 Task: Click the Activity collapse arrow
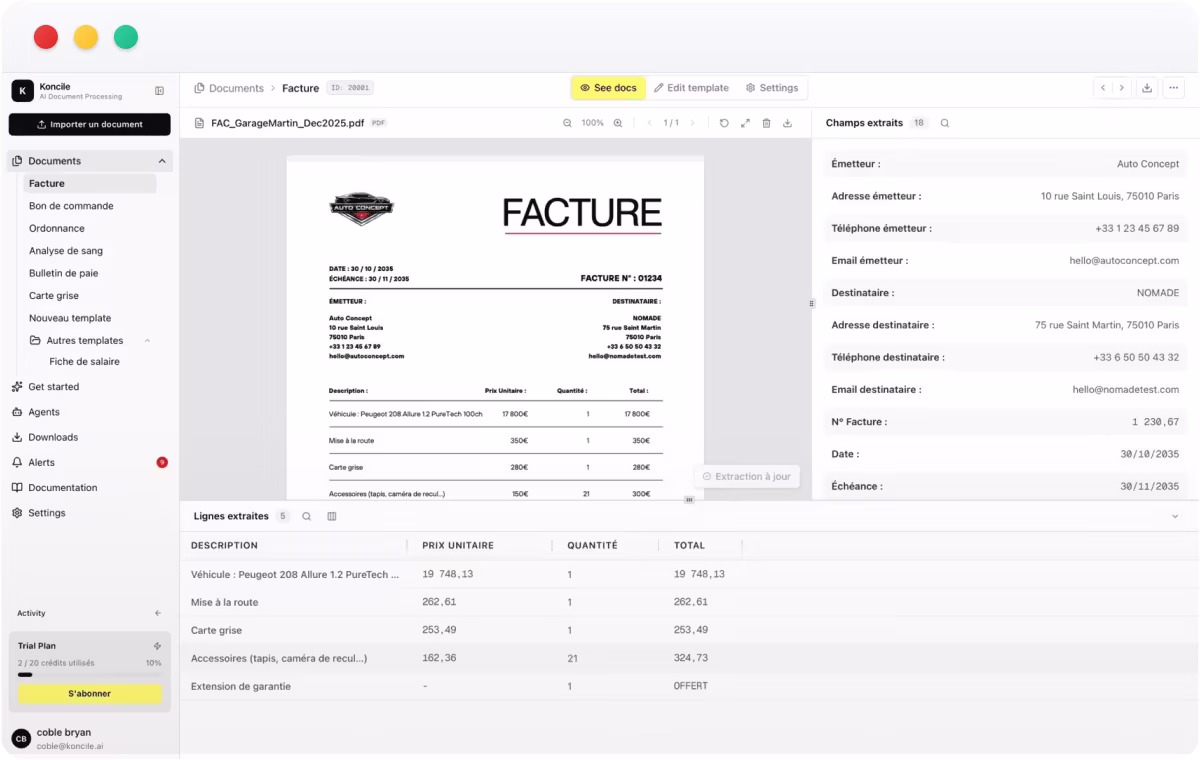click(x=158, y=613)
